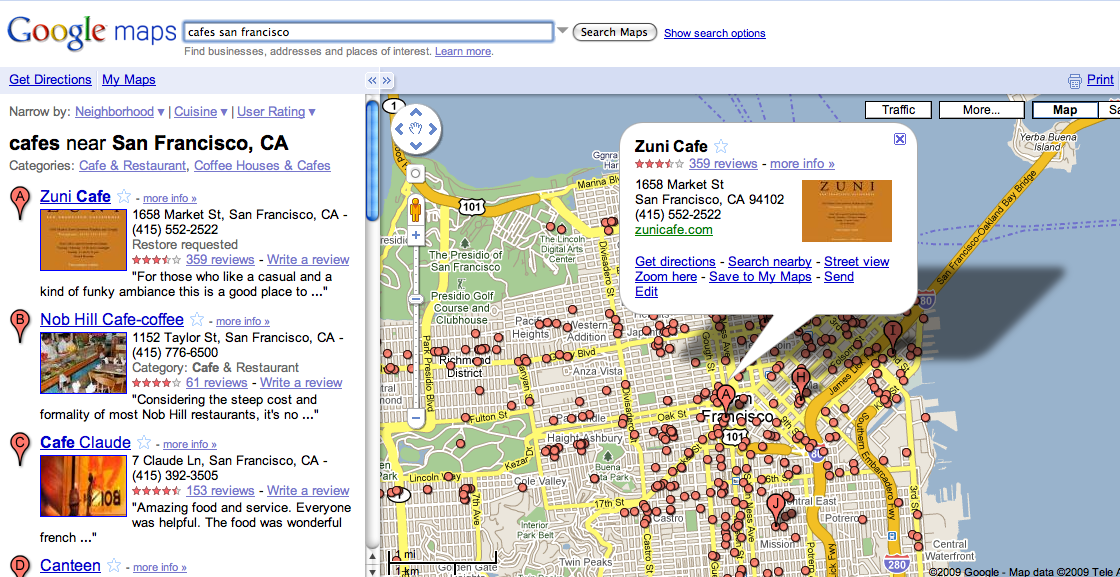Image resolution: width=1120 pixels, height=577 pixels.
Task: Open Cafe Claude result title
Action: tap(85, 442)
